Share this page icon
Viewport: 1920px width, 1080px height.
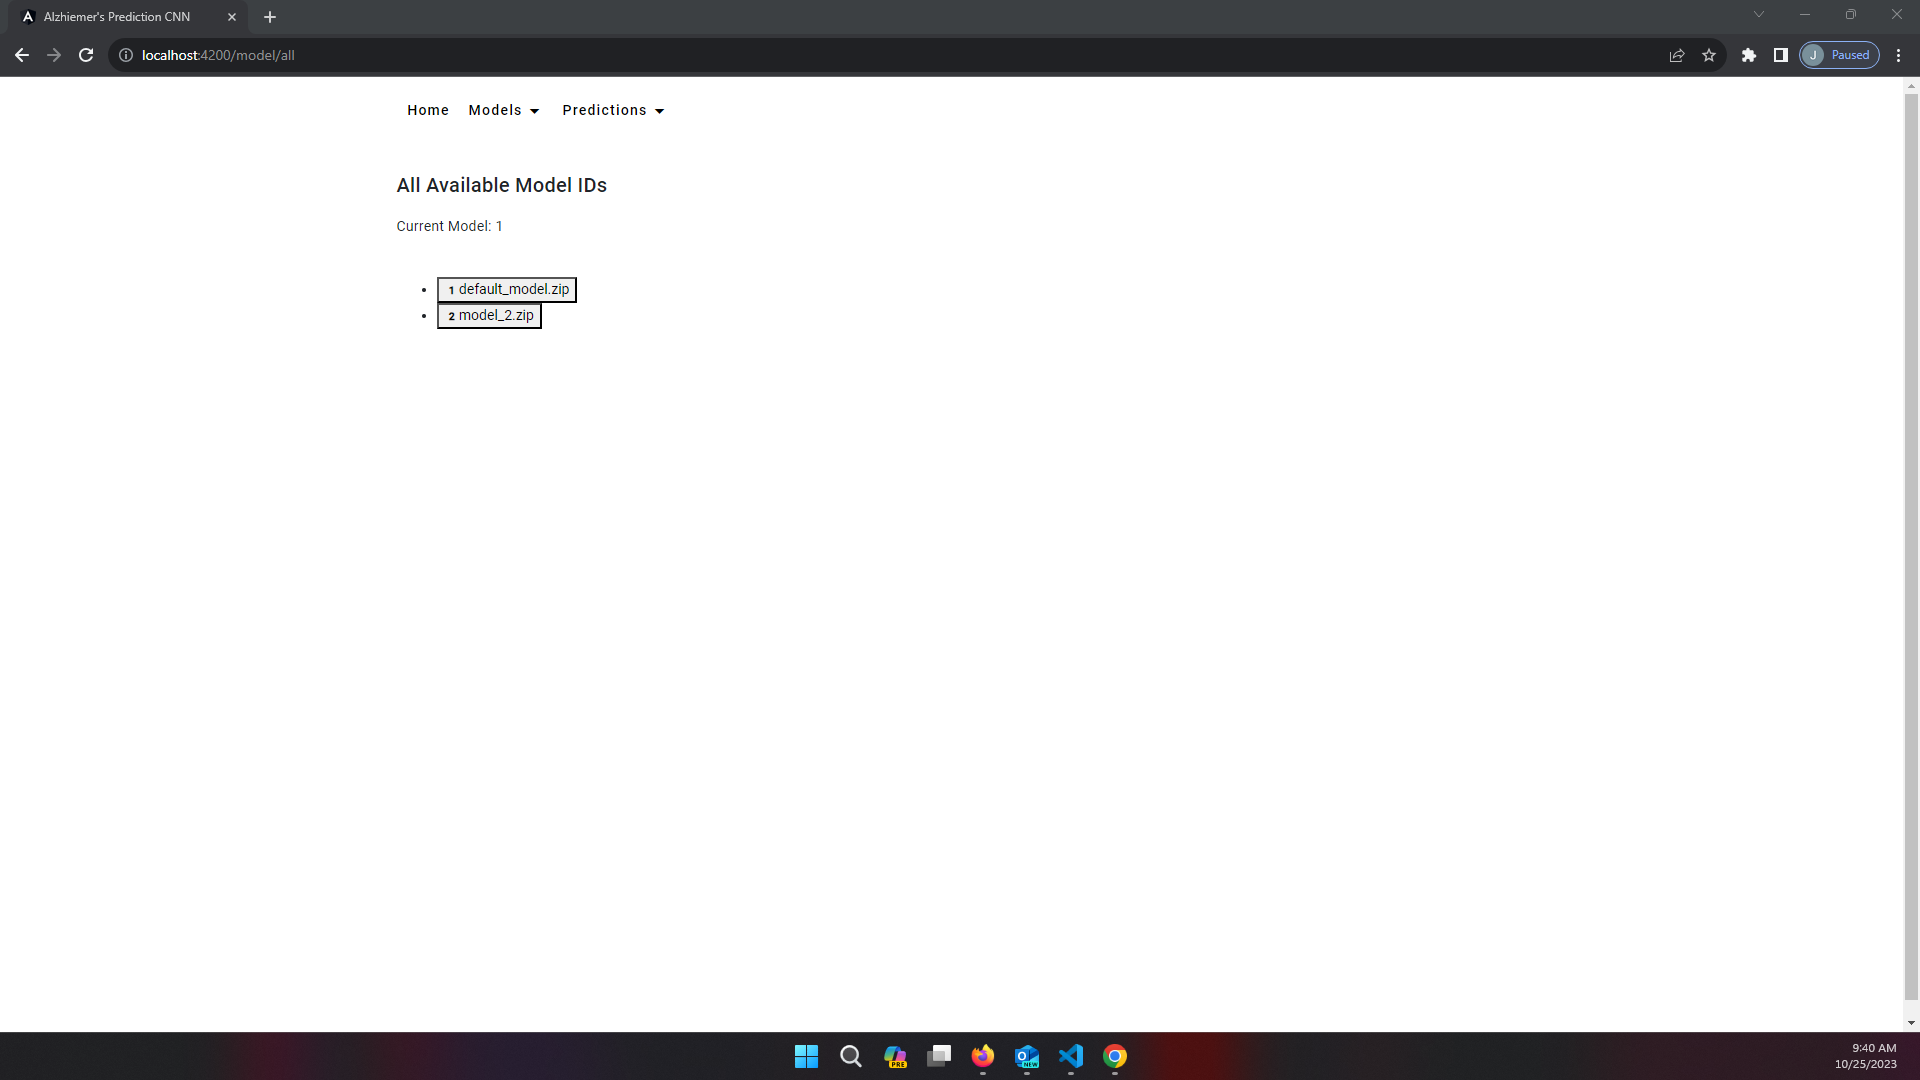coord(1677,55)
